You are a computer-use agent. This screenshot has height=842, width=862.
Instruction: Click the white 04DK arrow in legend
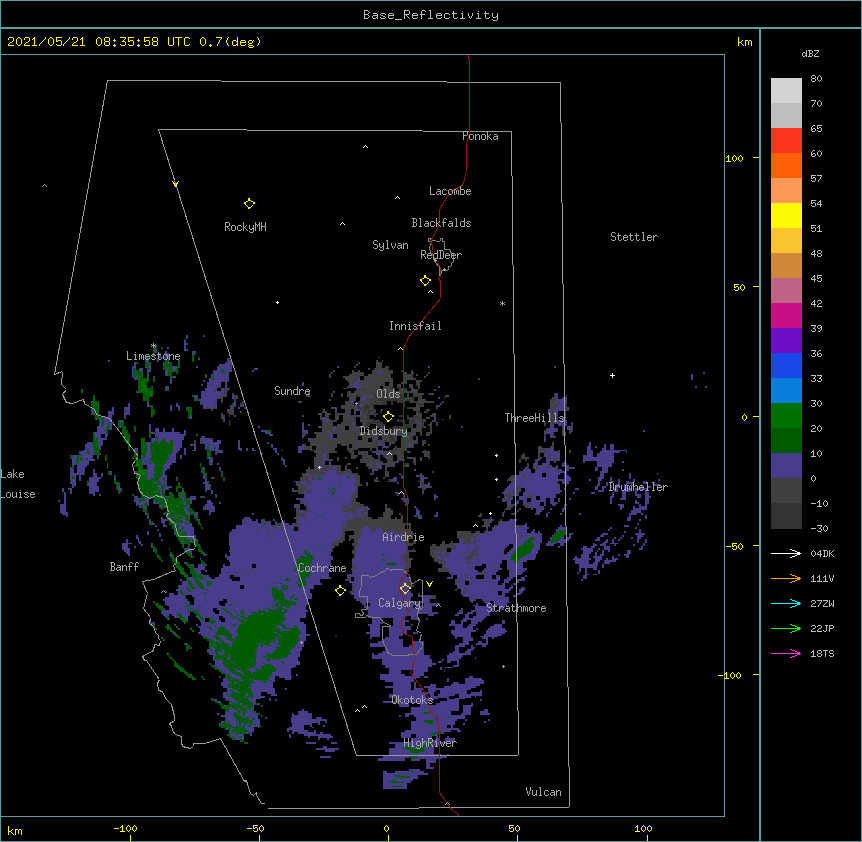[786, 553]
